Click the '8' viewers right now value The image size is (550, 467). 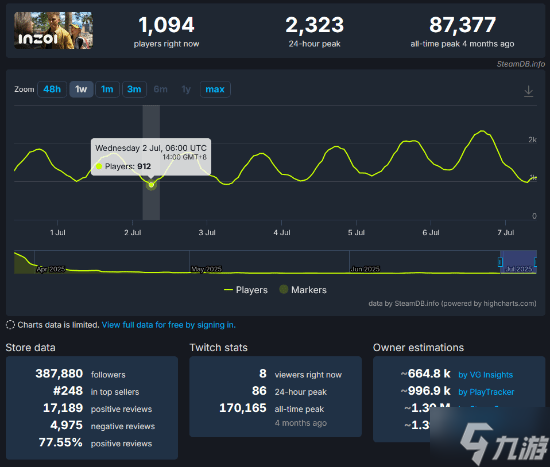(x=263, y=374)
